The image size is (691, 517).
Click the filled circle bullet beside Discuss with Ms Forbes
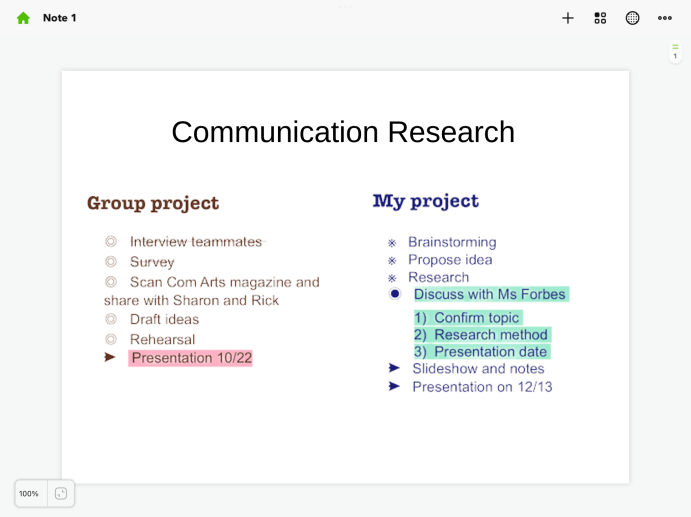(395, 294)
